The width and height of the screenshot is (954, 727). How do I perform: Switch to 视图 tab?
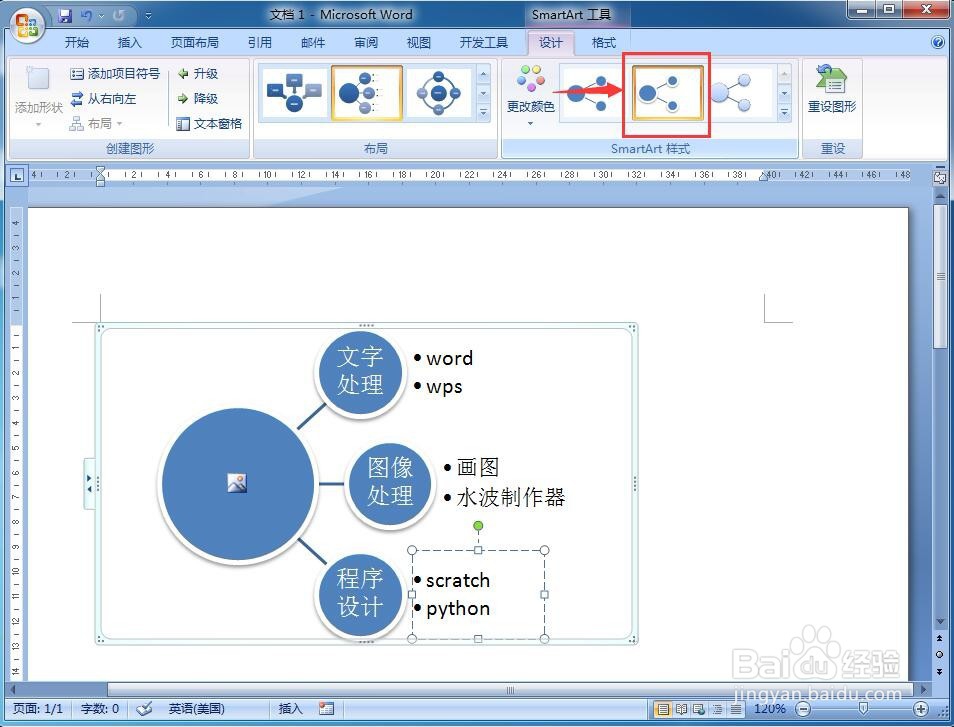(419, 42)
